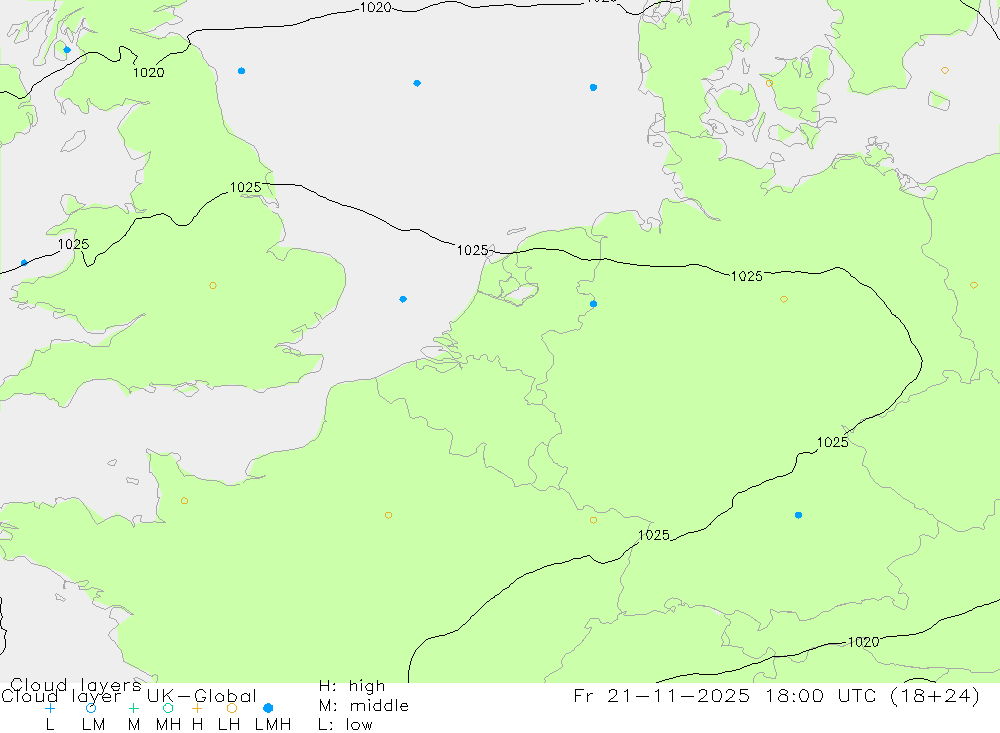Click the 1020 isobar label over southern Scotland
1000x733 pixels.
click(x=149, y=73)
